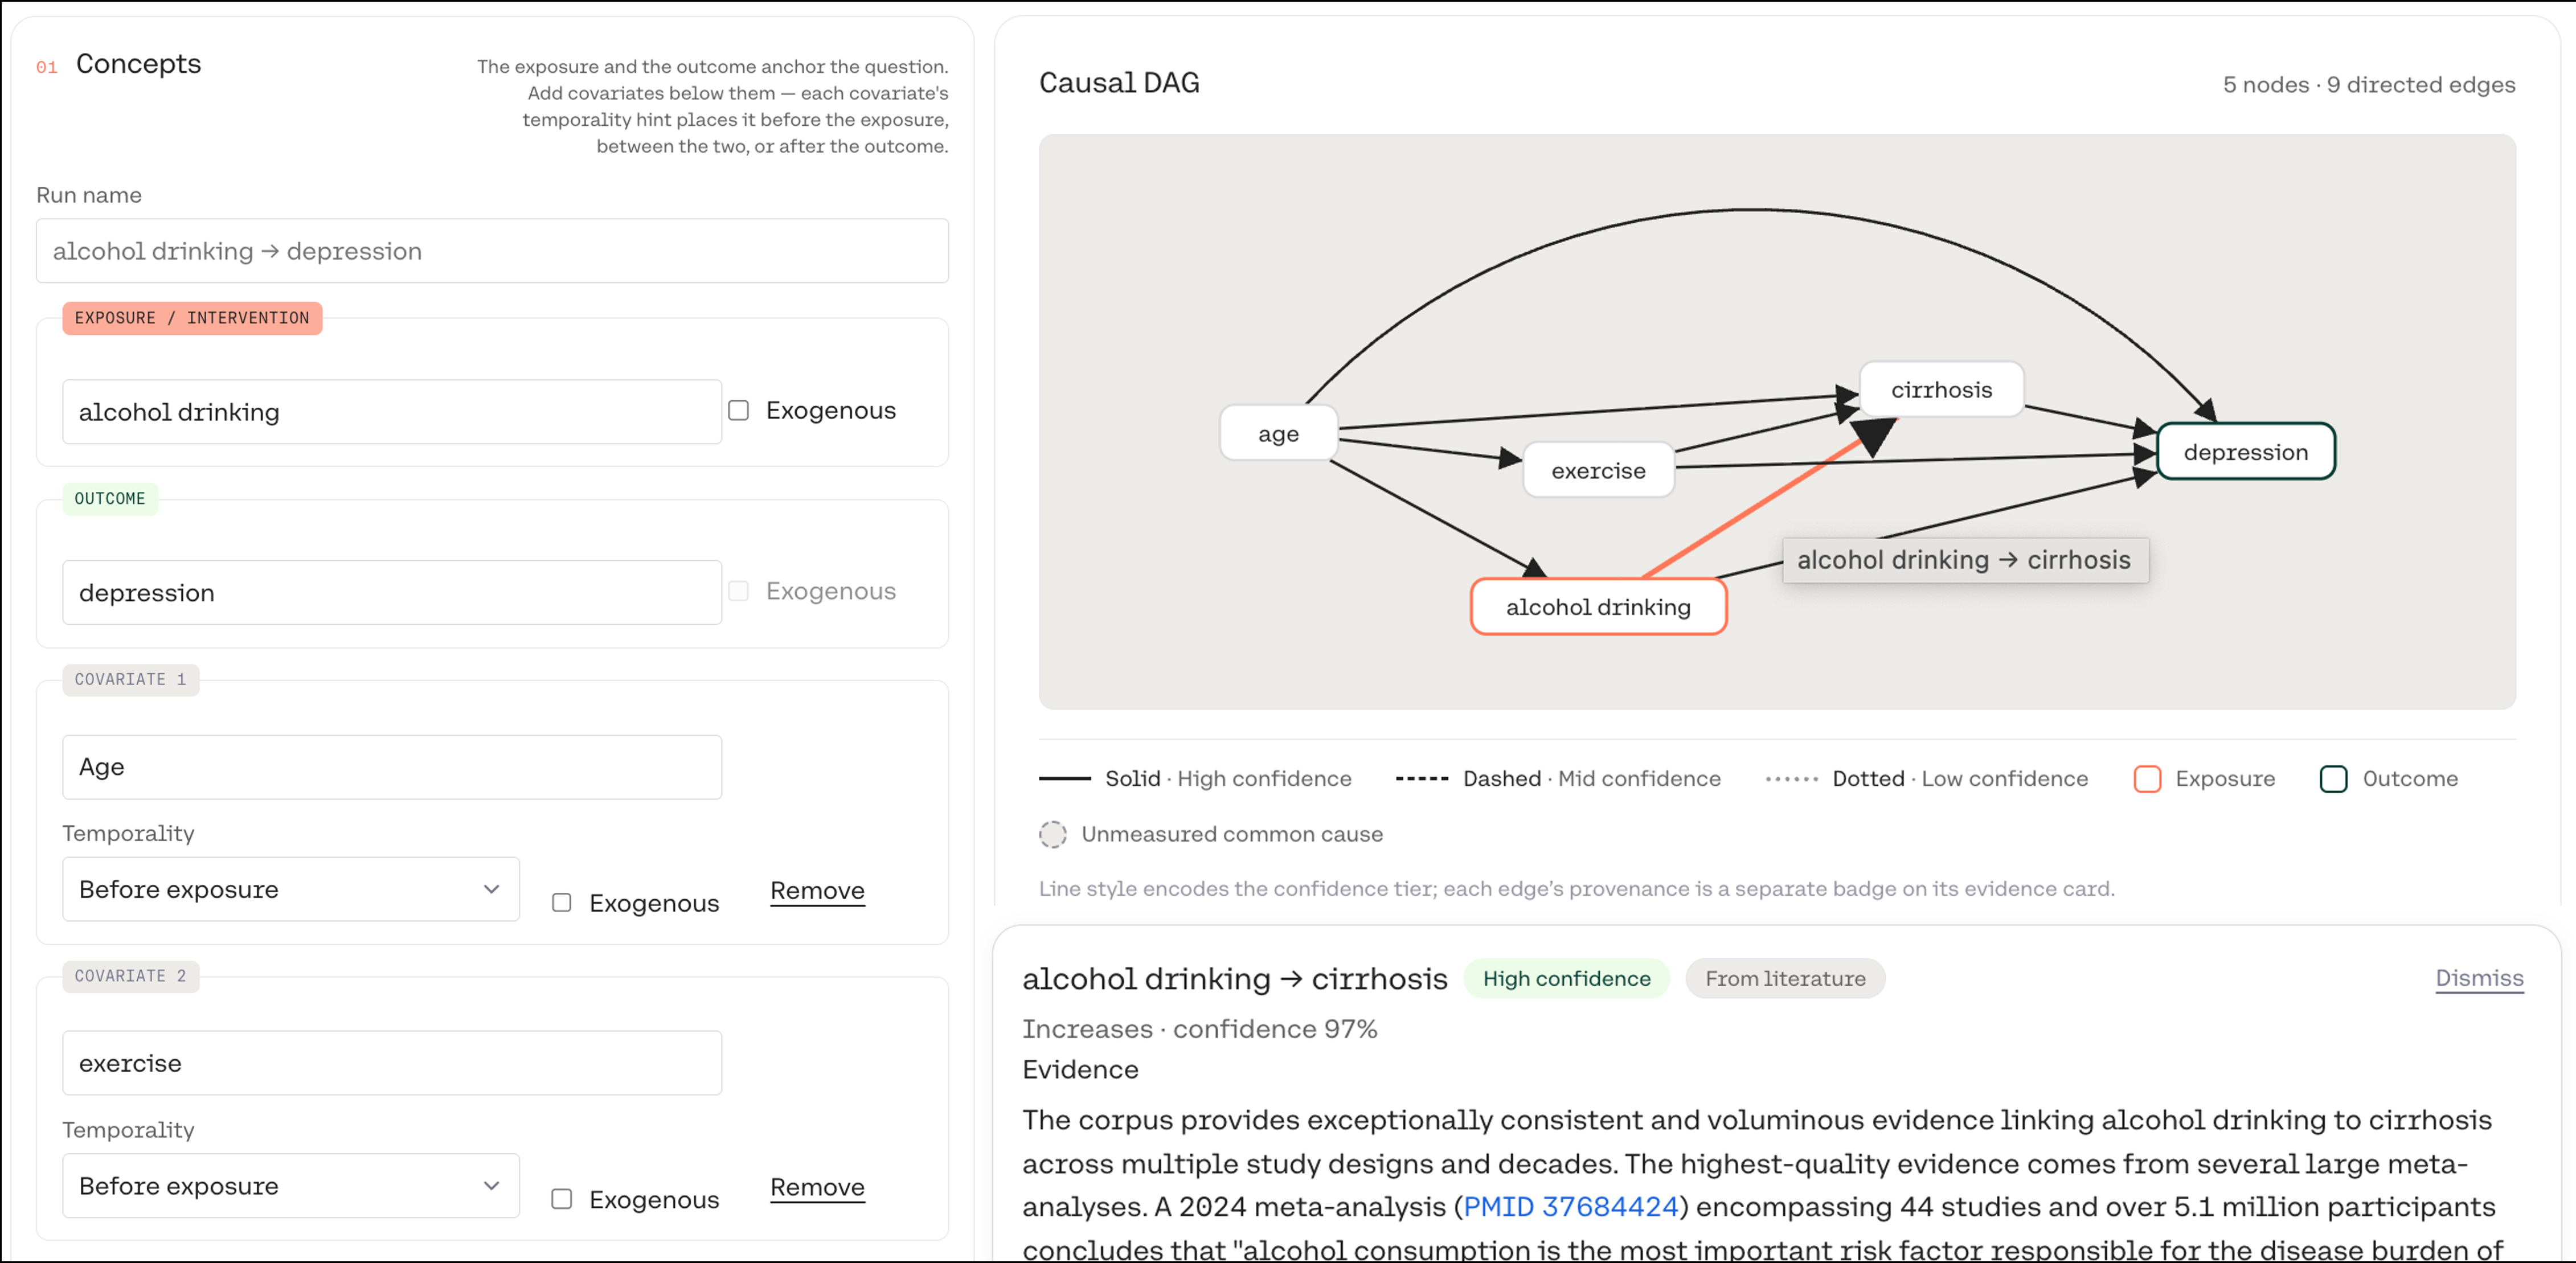Click the EXPOSURE / INTERVENTION section tag
2576x1263 pixels.
pos(192,318)
